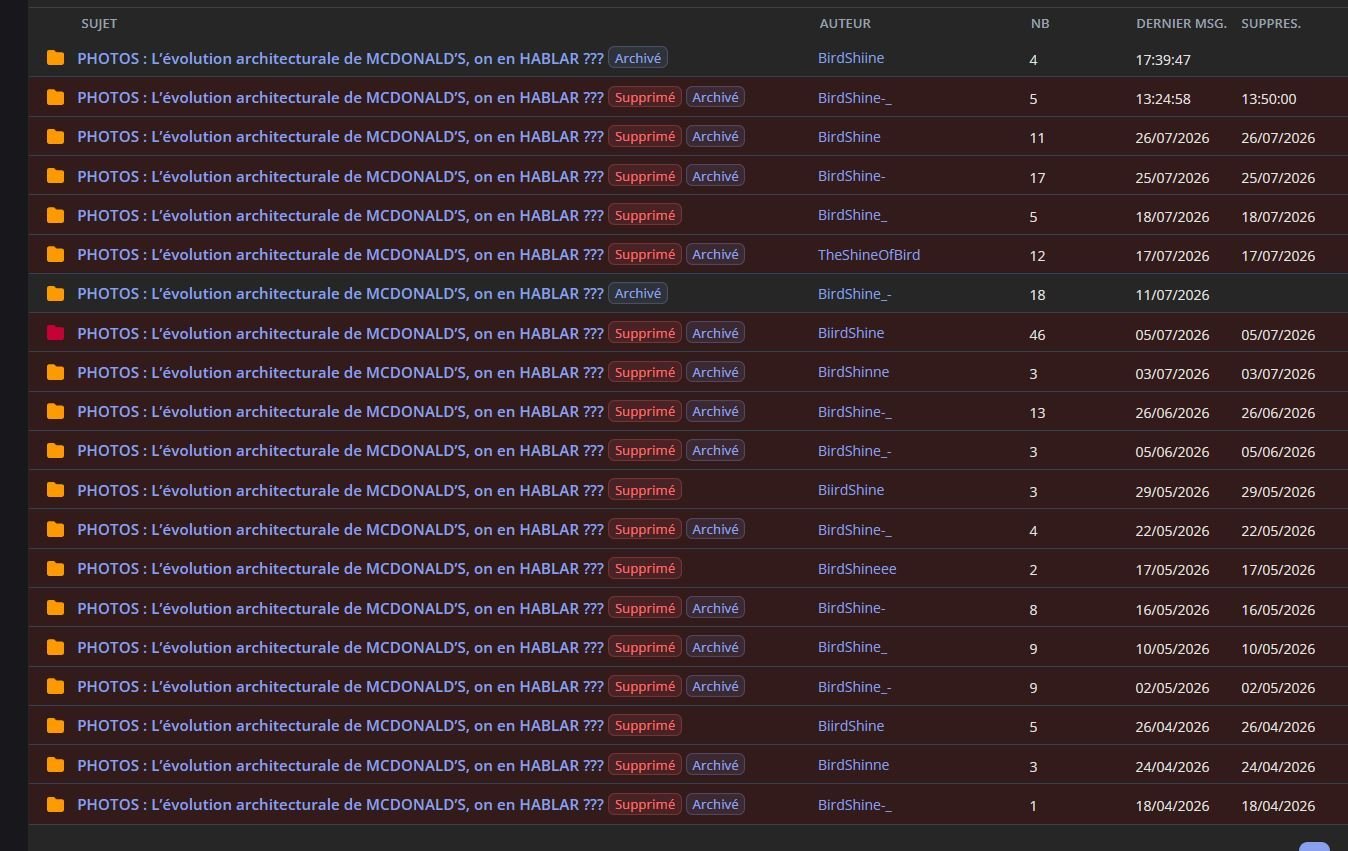Viewport: 1348px width, 851px height.
Task: Click the message count 18
Action: tap(1037, 295)
